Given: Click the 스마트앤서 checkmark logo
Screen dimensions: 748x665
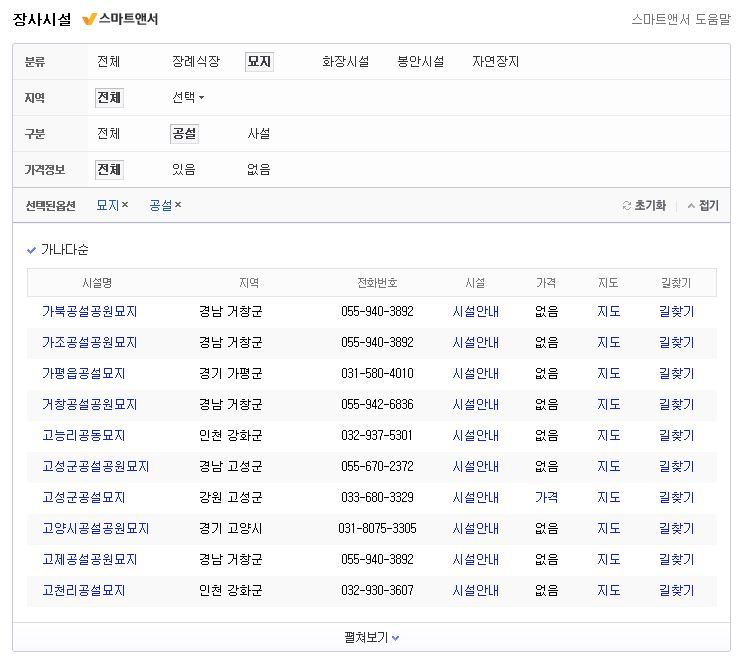Looking at the screenshot, I should pyautogui.click(x=89, y=20).
